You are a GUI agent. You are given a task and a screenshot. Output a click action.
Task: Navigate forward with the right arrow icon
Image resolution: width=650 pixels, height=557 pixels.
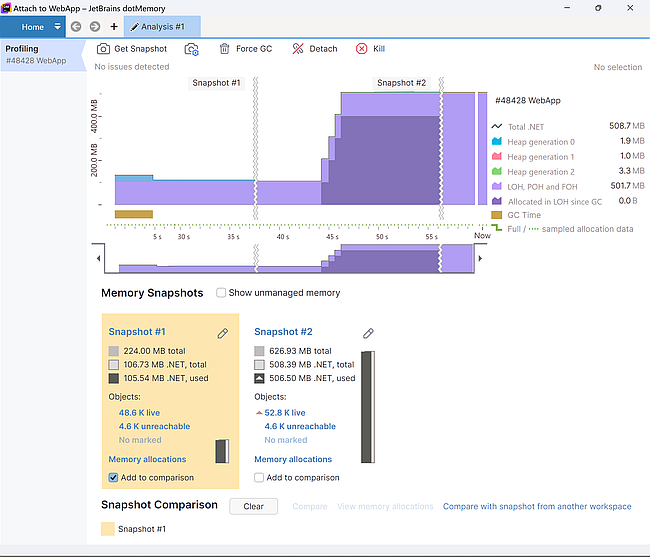pyautogui.click(x=95, y=27)
